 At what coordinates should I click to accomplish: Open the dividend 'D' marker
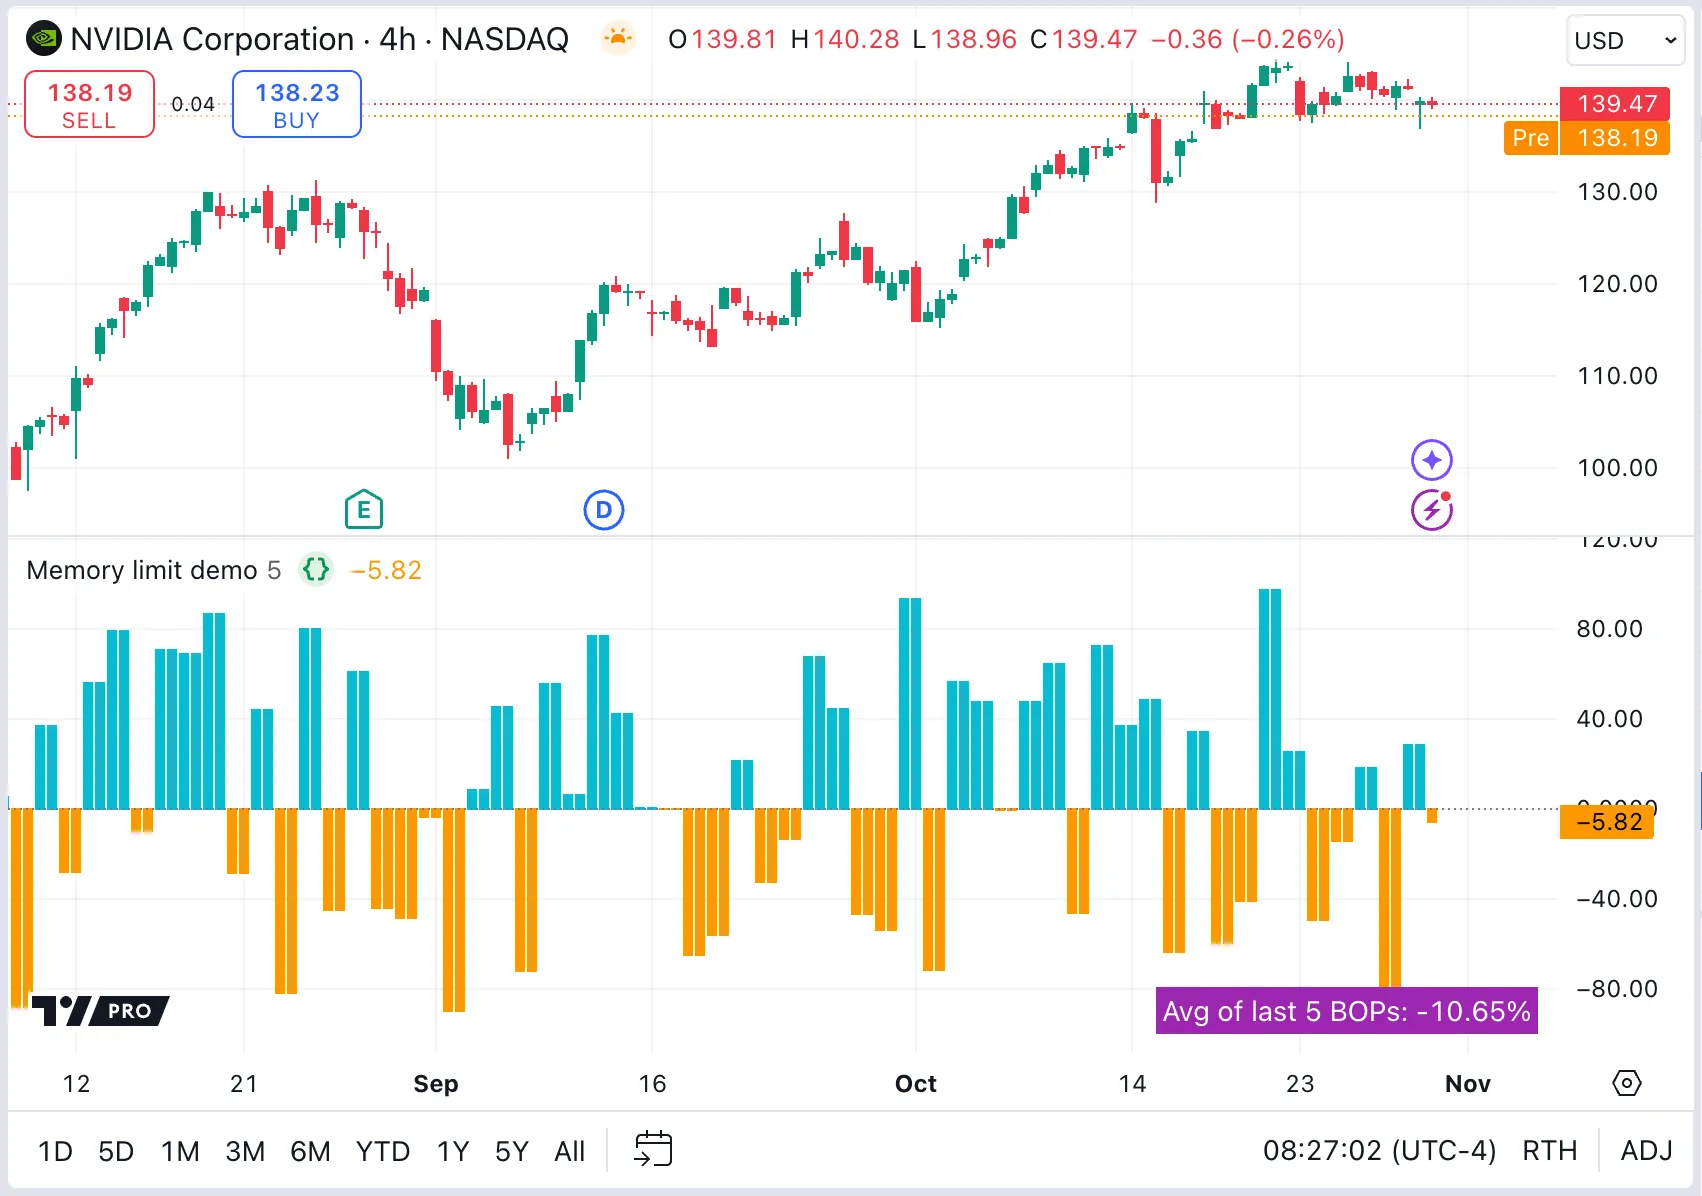tap(604, 510)
